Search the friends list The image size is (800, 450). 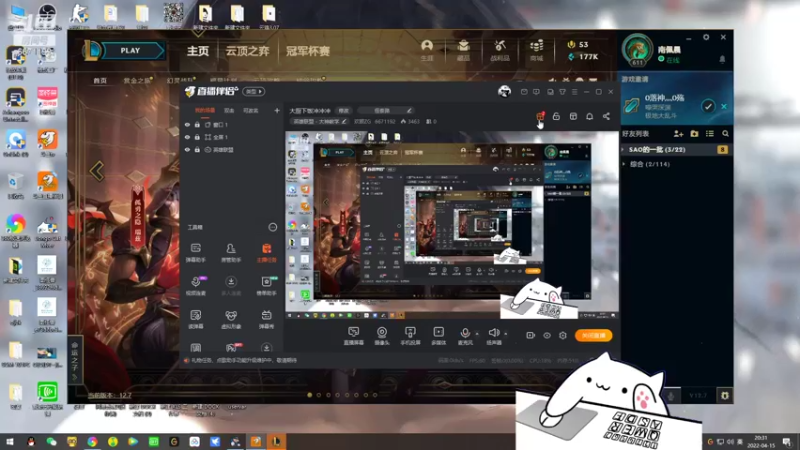pos(726,134)
